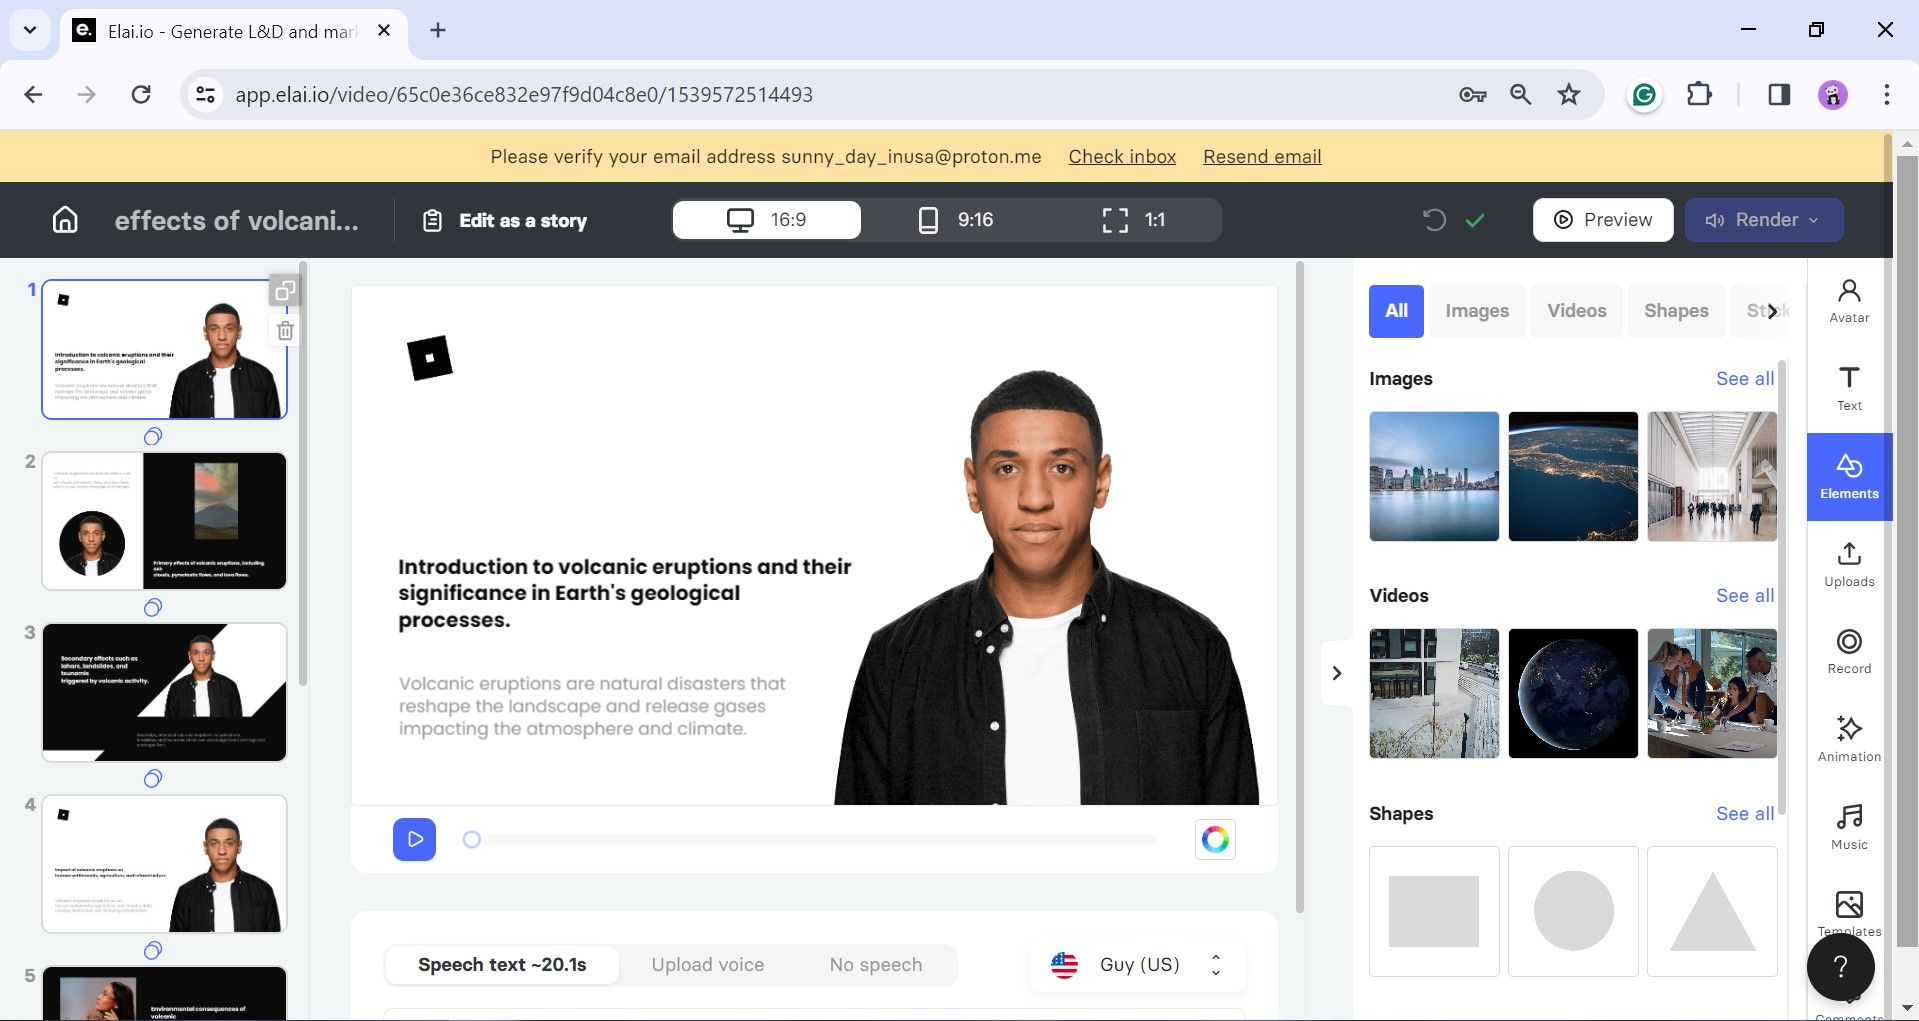The height and width of the screenshot is (1021, 1919).
Task: Click the Resend email link
Action: [1262, 157]
